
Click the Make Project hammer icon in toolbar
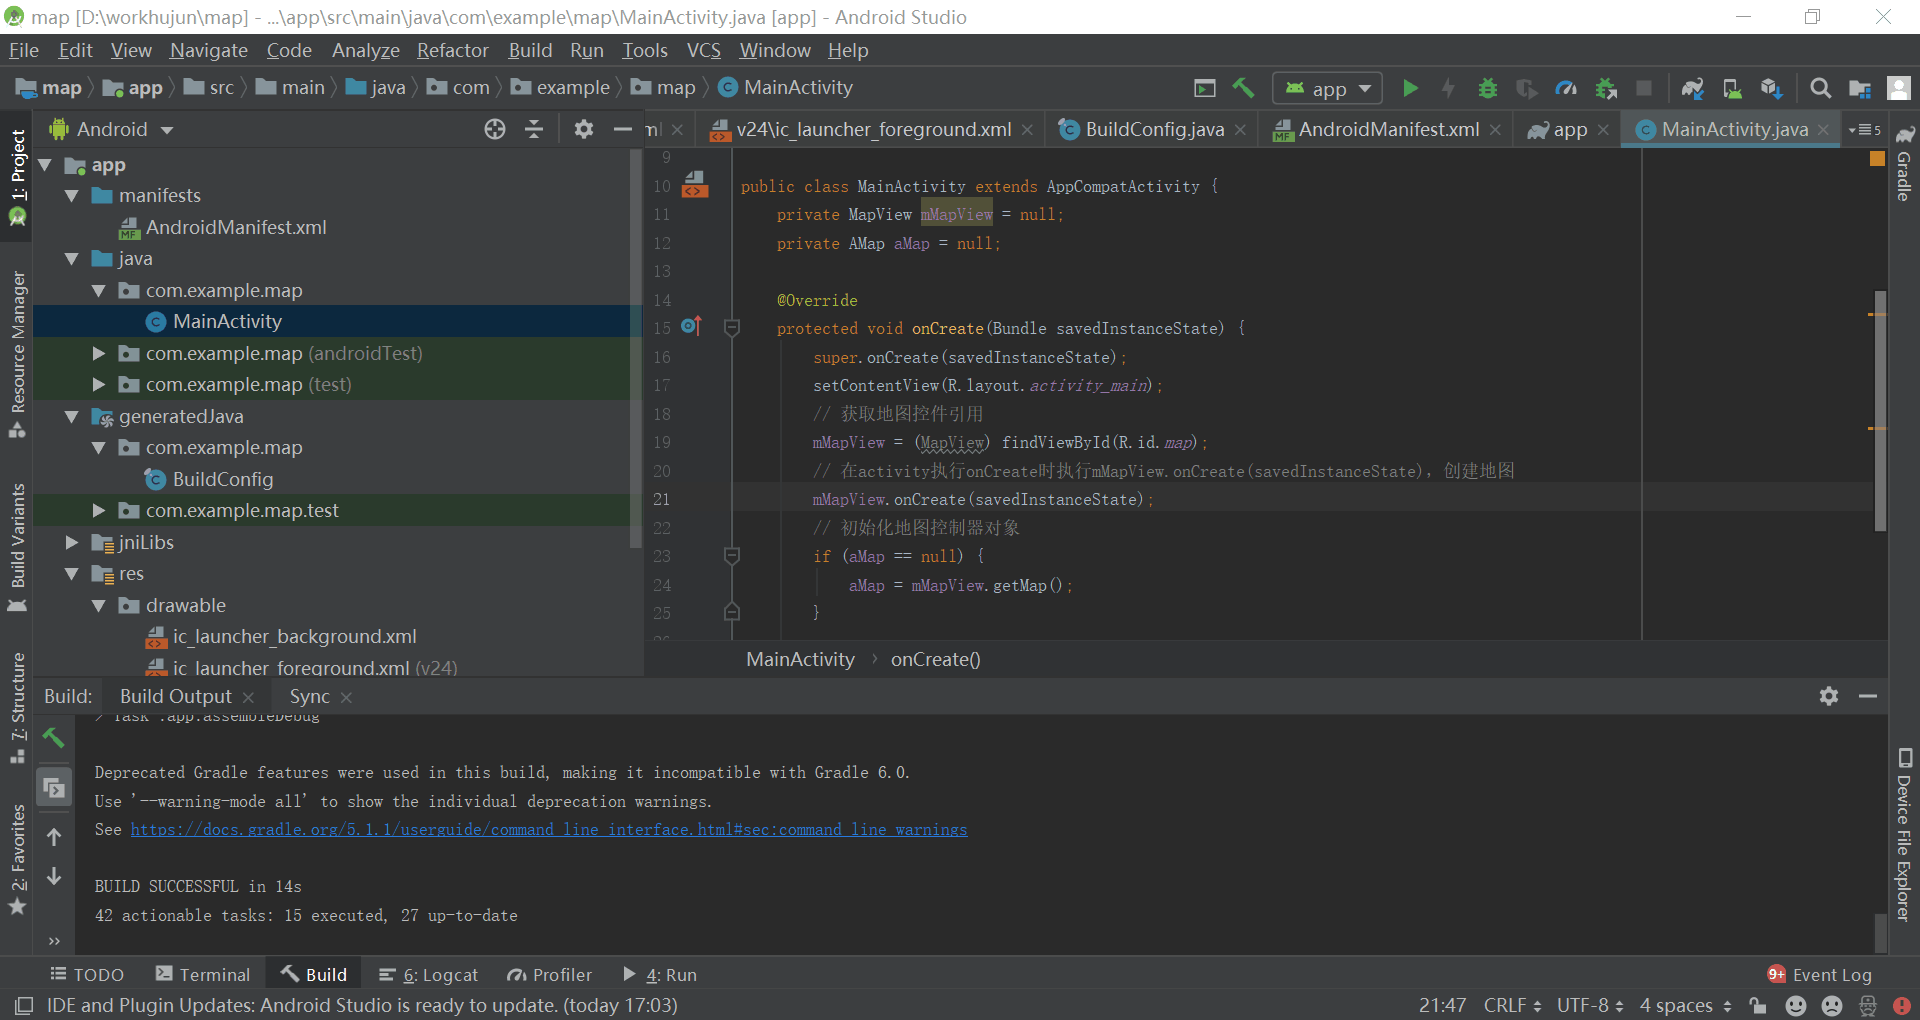pyautogui.click(x=1243, y=89)
